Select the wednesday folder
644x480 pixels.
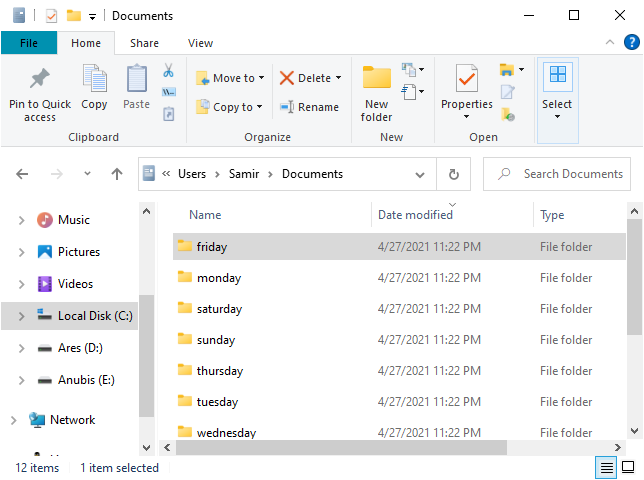[x=398, y=432]
